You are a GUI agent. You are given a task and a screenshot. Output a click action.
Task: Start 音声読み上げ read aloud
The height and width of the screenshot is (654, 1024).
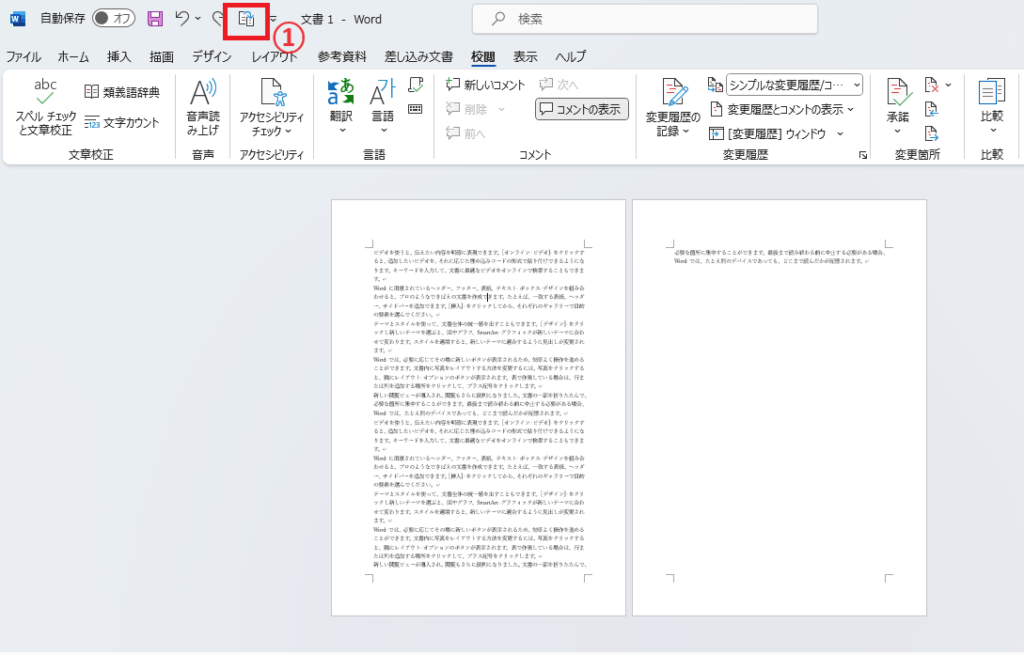click(203, 107)
